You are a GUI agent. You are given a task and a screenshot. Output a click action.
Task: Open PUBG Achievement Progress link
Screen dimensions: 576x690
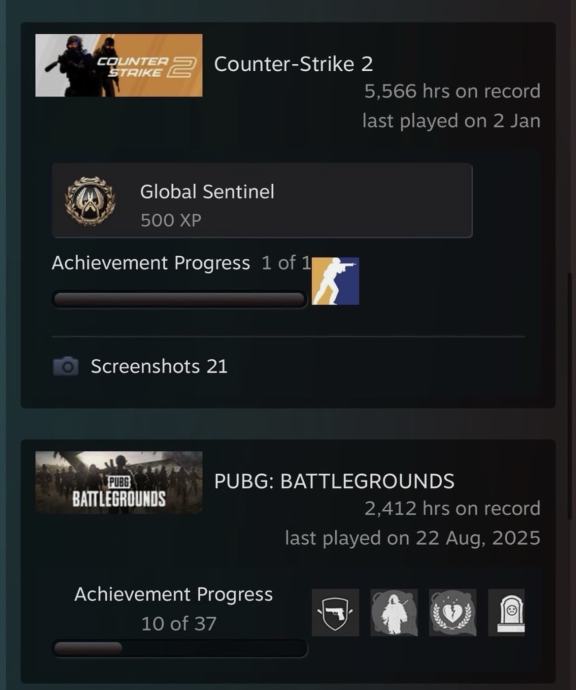tap(173, 594)
